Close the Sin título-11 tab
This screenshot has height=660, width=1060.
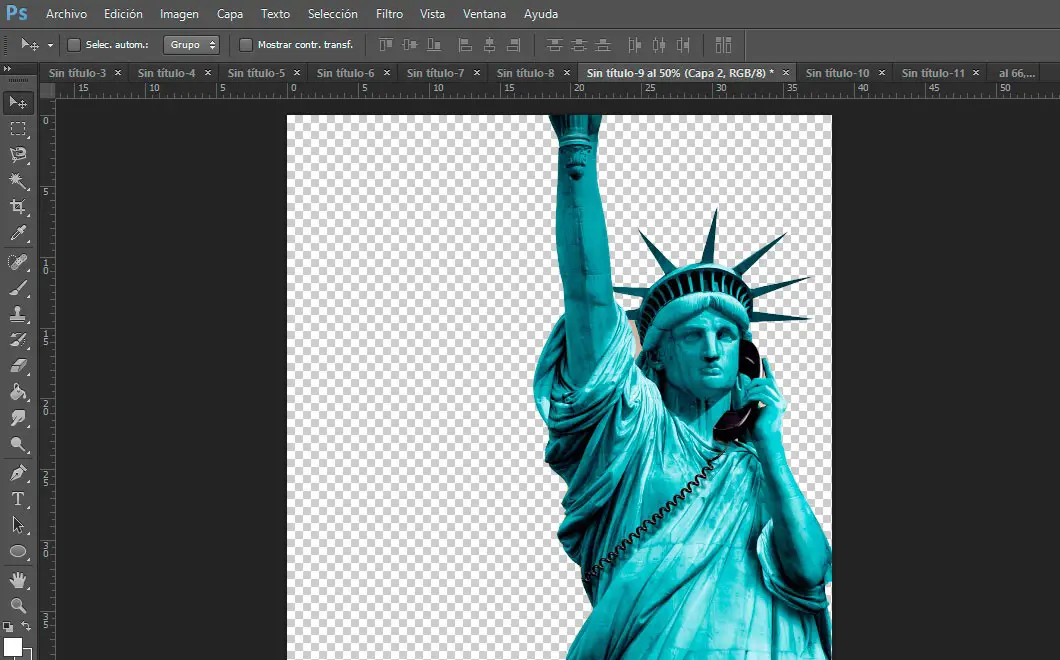(x=975, y=72)
